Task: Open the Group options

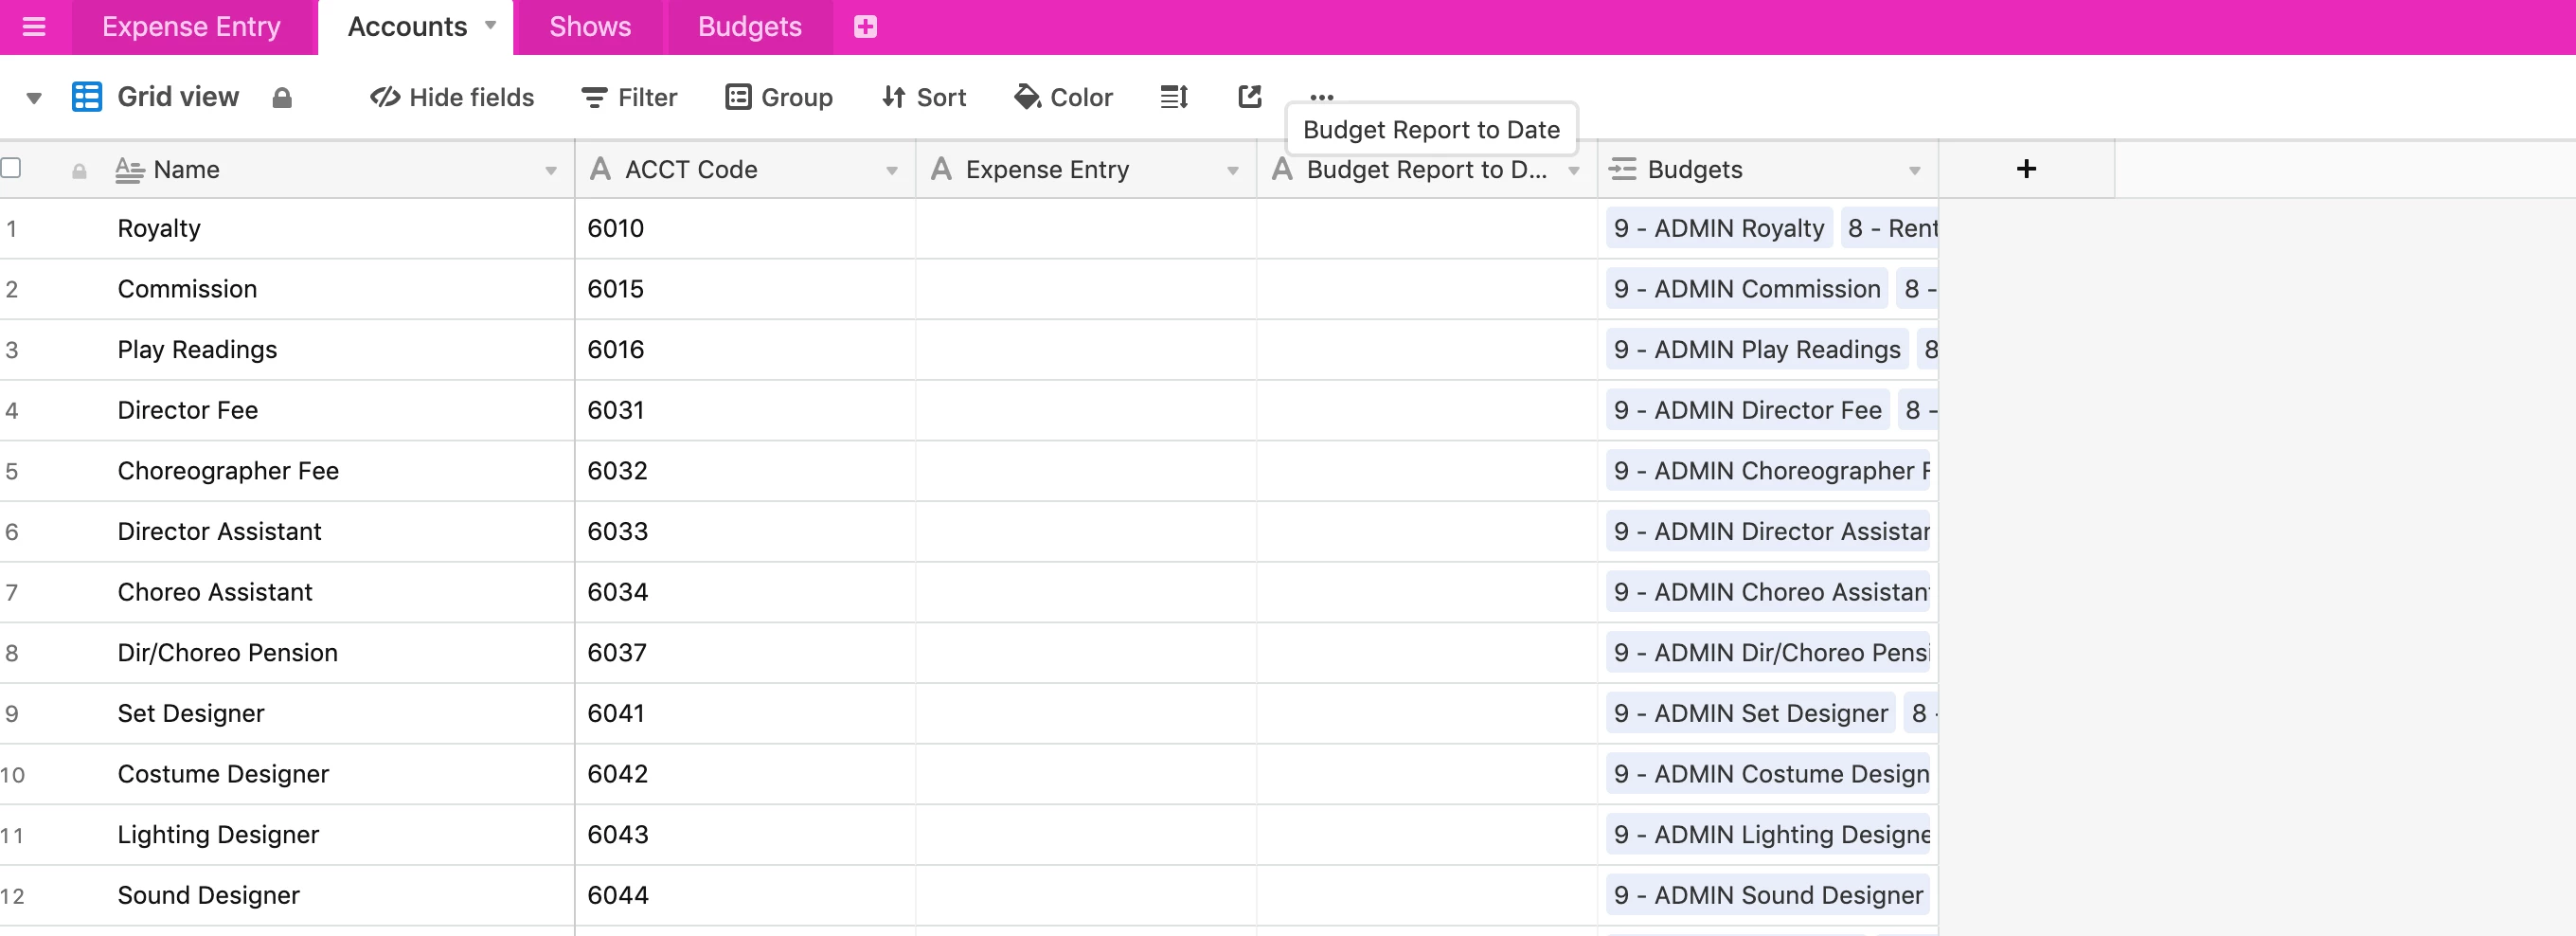Action: point(779,97)
